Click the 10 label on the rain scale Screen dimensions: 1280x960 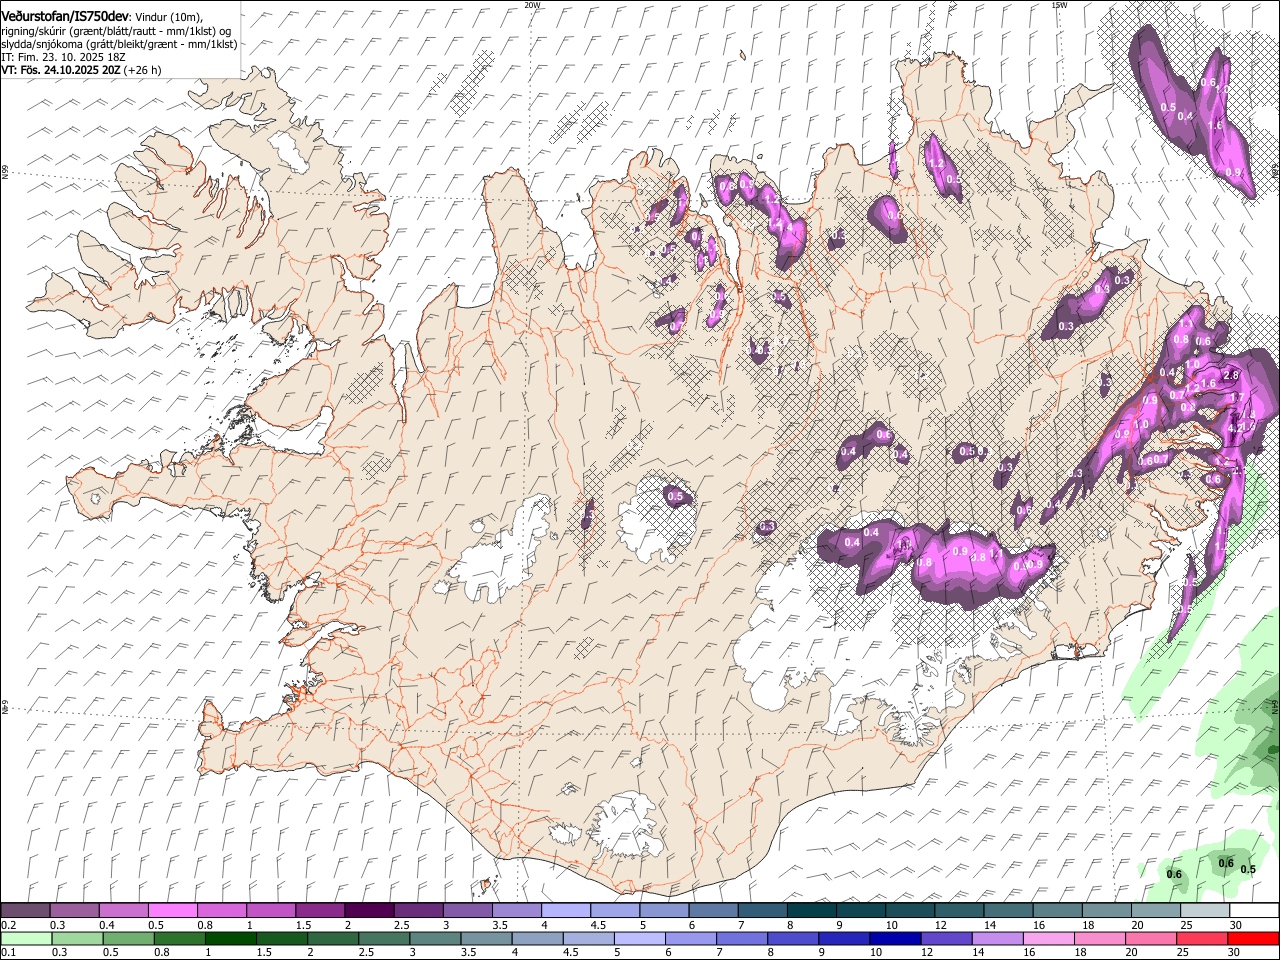876,952
